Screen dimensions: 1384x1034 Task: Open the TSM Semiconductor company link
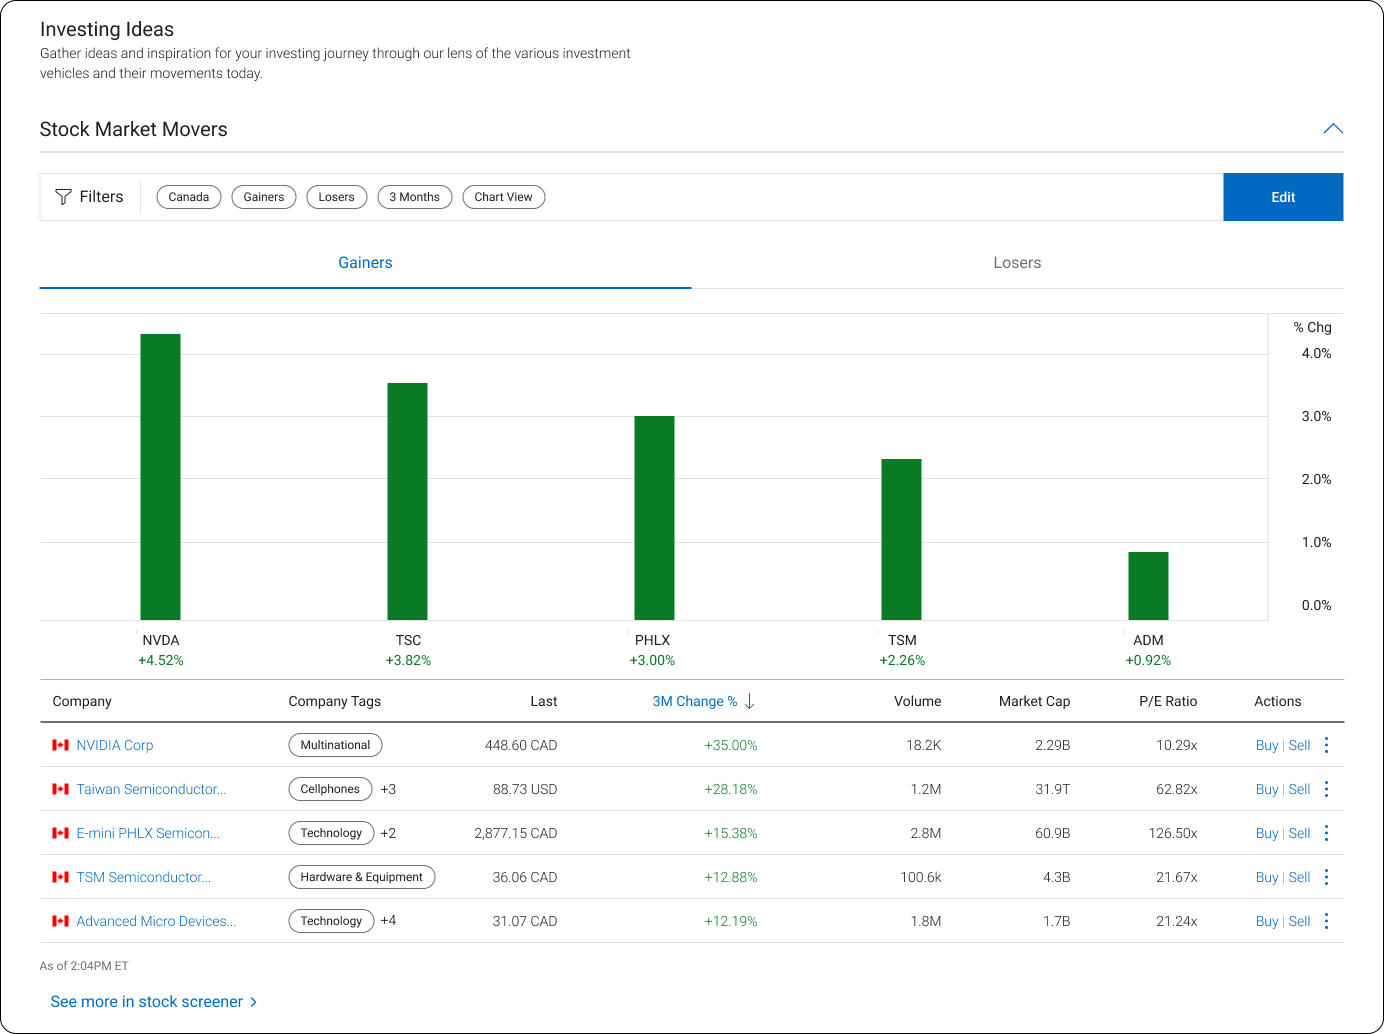pos(144,877)
